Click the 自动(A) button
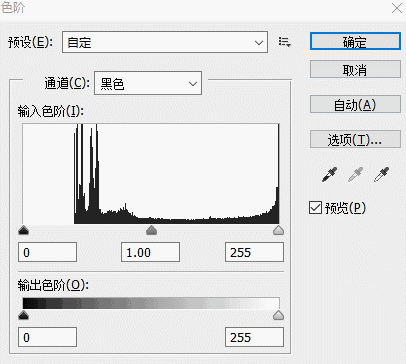The height and width of the screenshot is (364, 406). click(355, 104)
